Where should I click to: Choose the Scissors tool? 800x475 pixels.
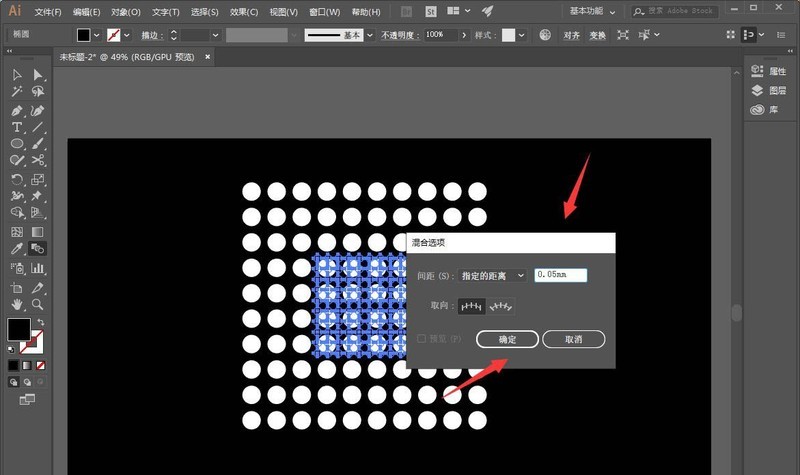click(37, 161)
